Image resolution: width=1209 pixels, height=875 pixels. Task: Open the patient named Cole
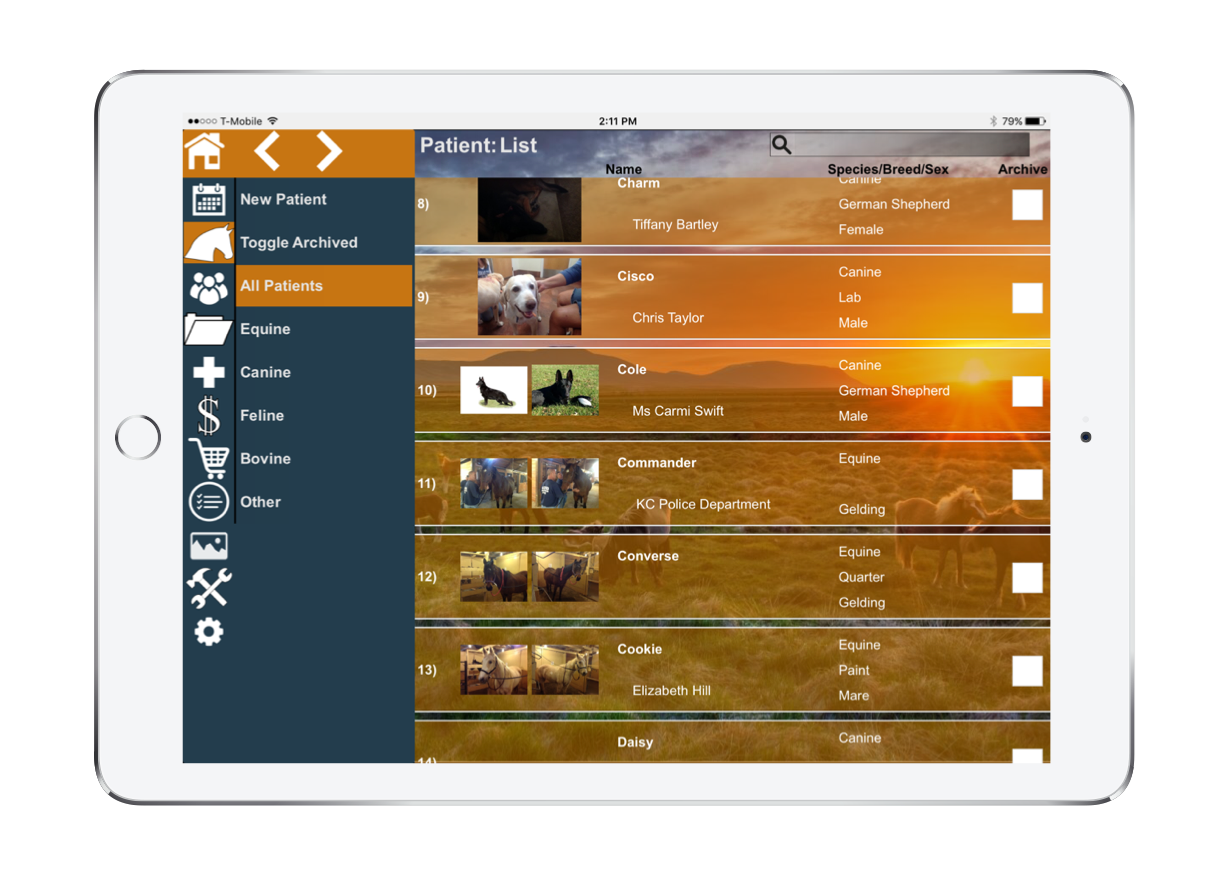[632, 369]
